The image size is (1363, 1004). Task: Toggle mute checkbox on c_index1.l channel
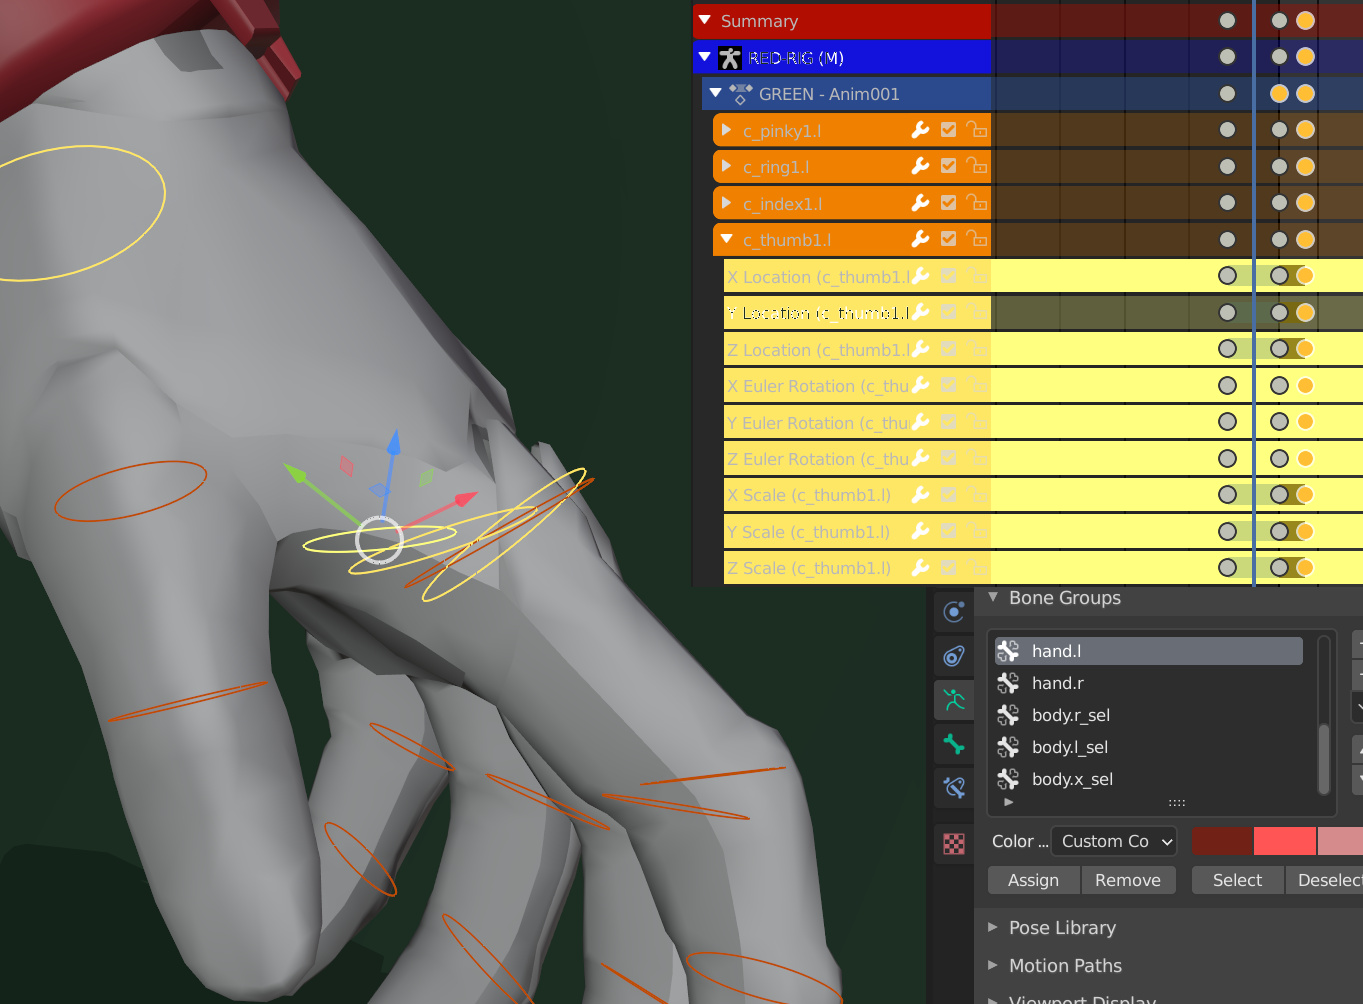coord(949,203)
